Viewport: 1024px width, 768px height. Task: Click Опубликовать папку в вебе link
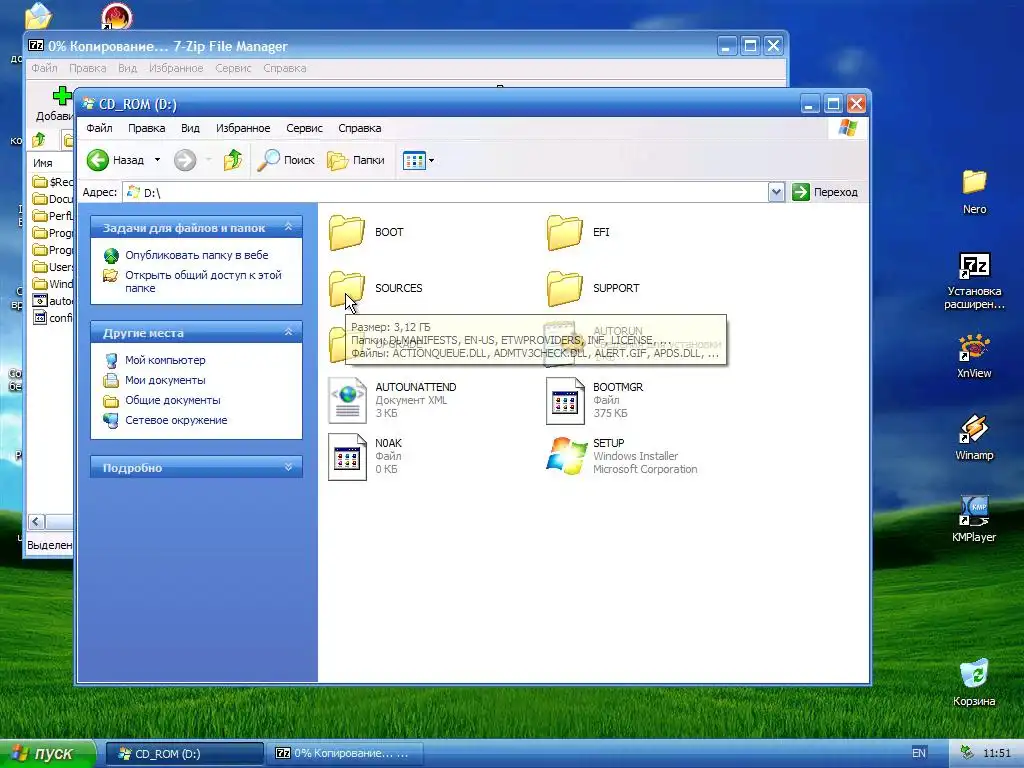coord(197,255)
